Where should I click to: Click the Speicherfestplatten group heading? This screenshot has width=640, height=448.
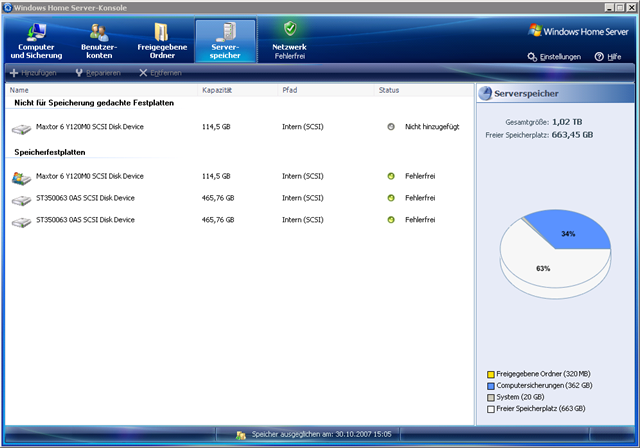50,152
